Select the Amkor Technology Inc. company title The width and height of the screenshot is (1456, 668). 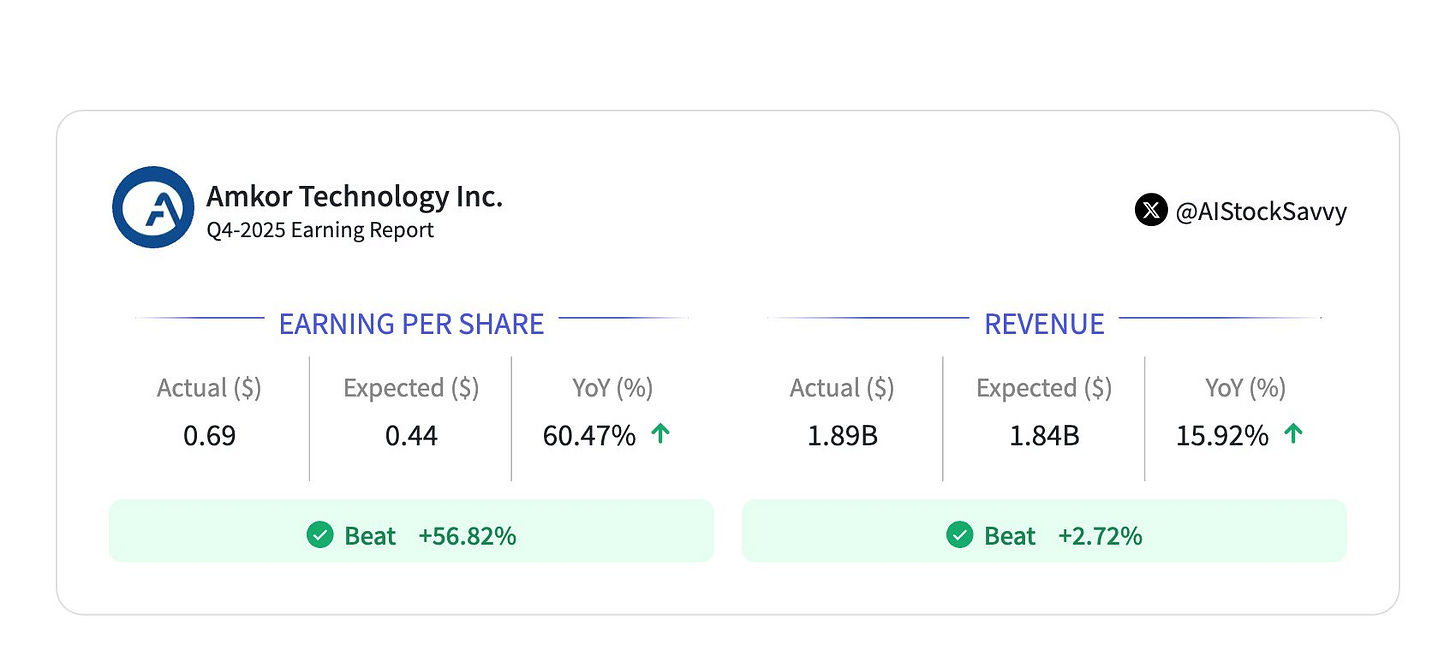click(354, 196)
